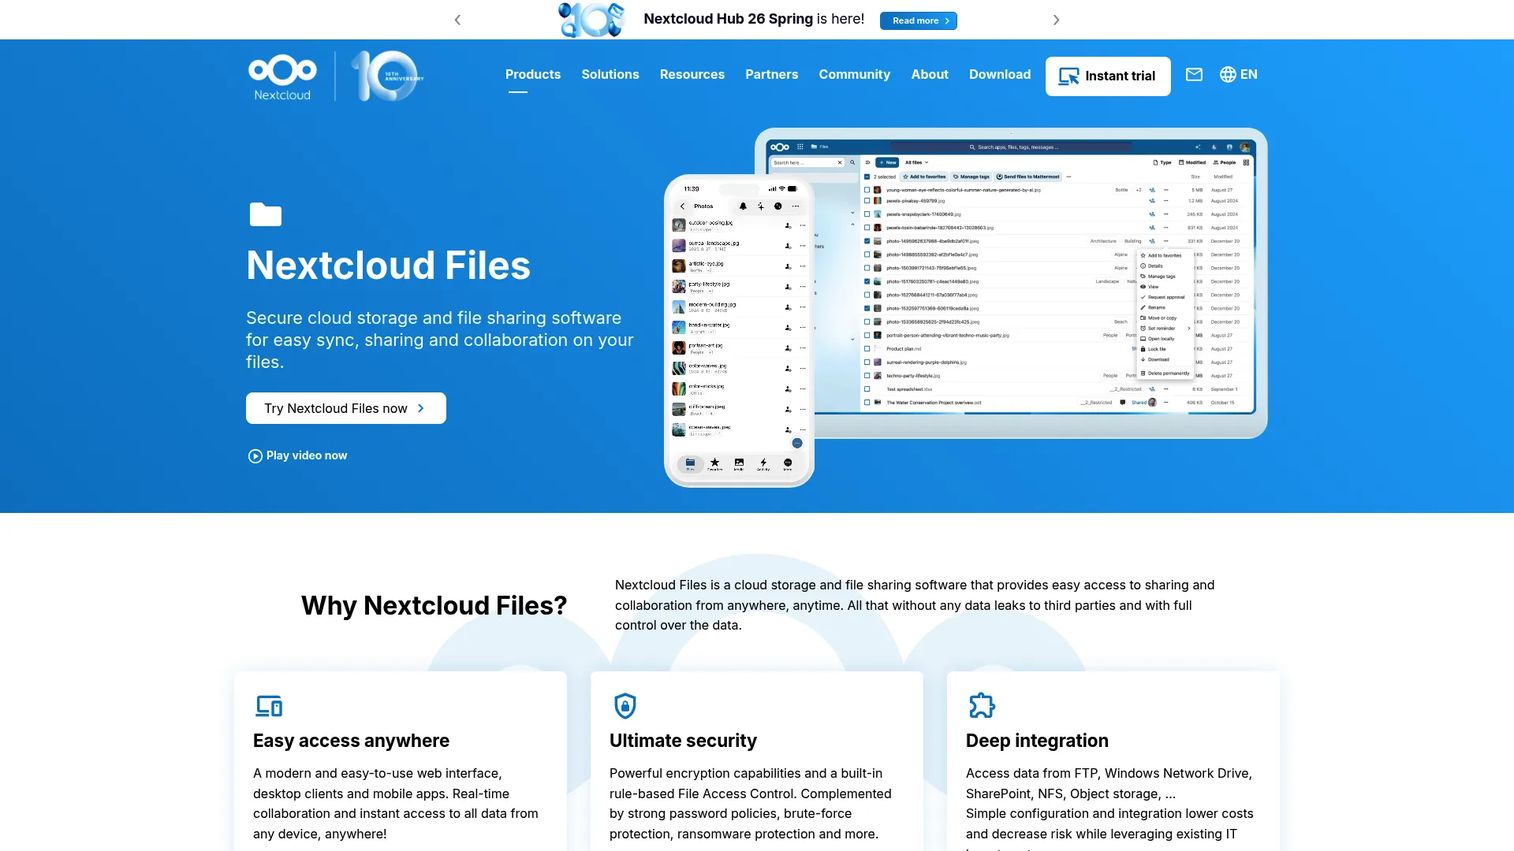Open the Community menu
Viewport: 1514px width, 851px height.
point(854,75)
